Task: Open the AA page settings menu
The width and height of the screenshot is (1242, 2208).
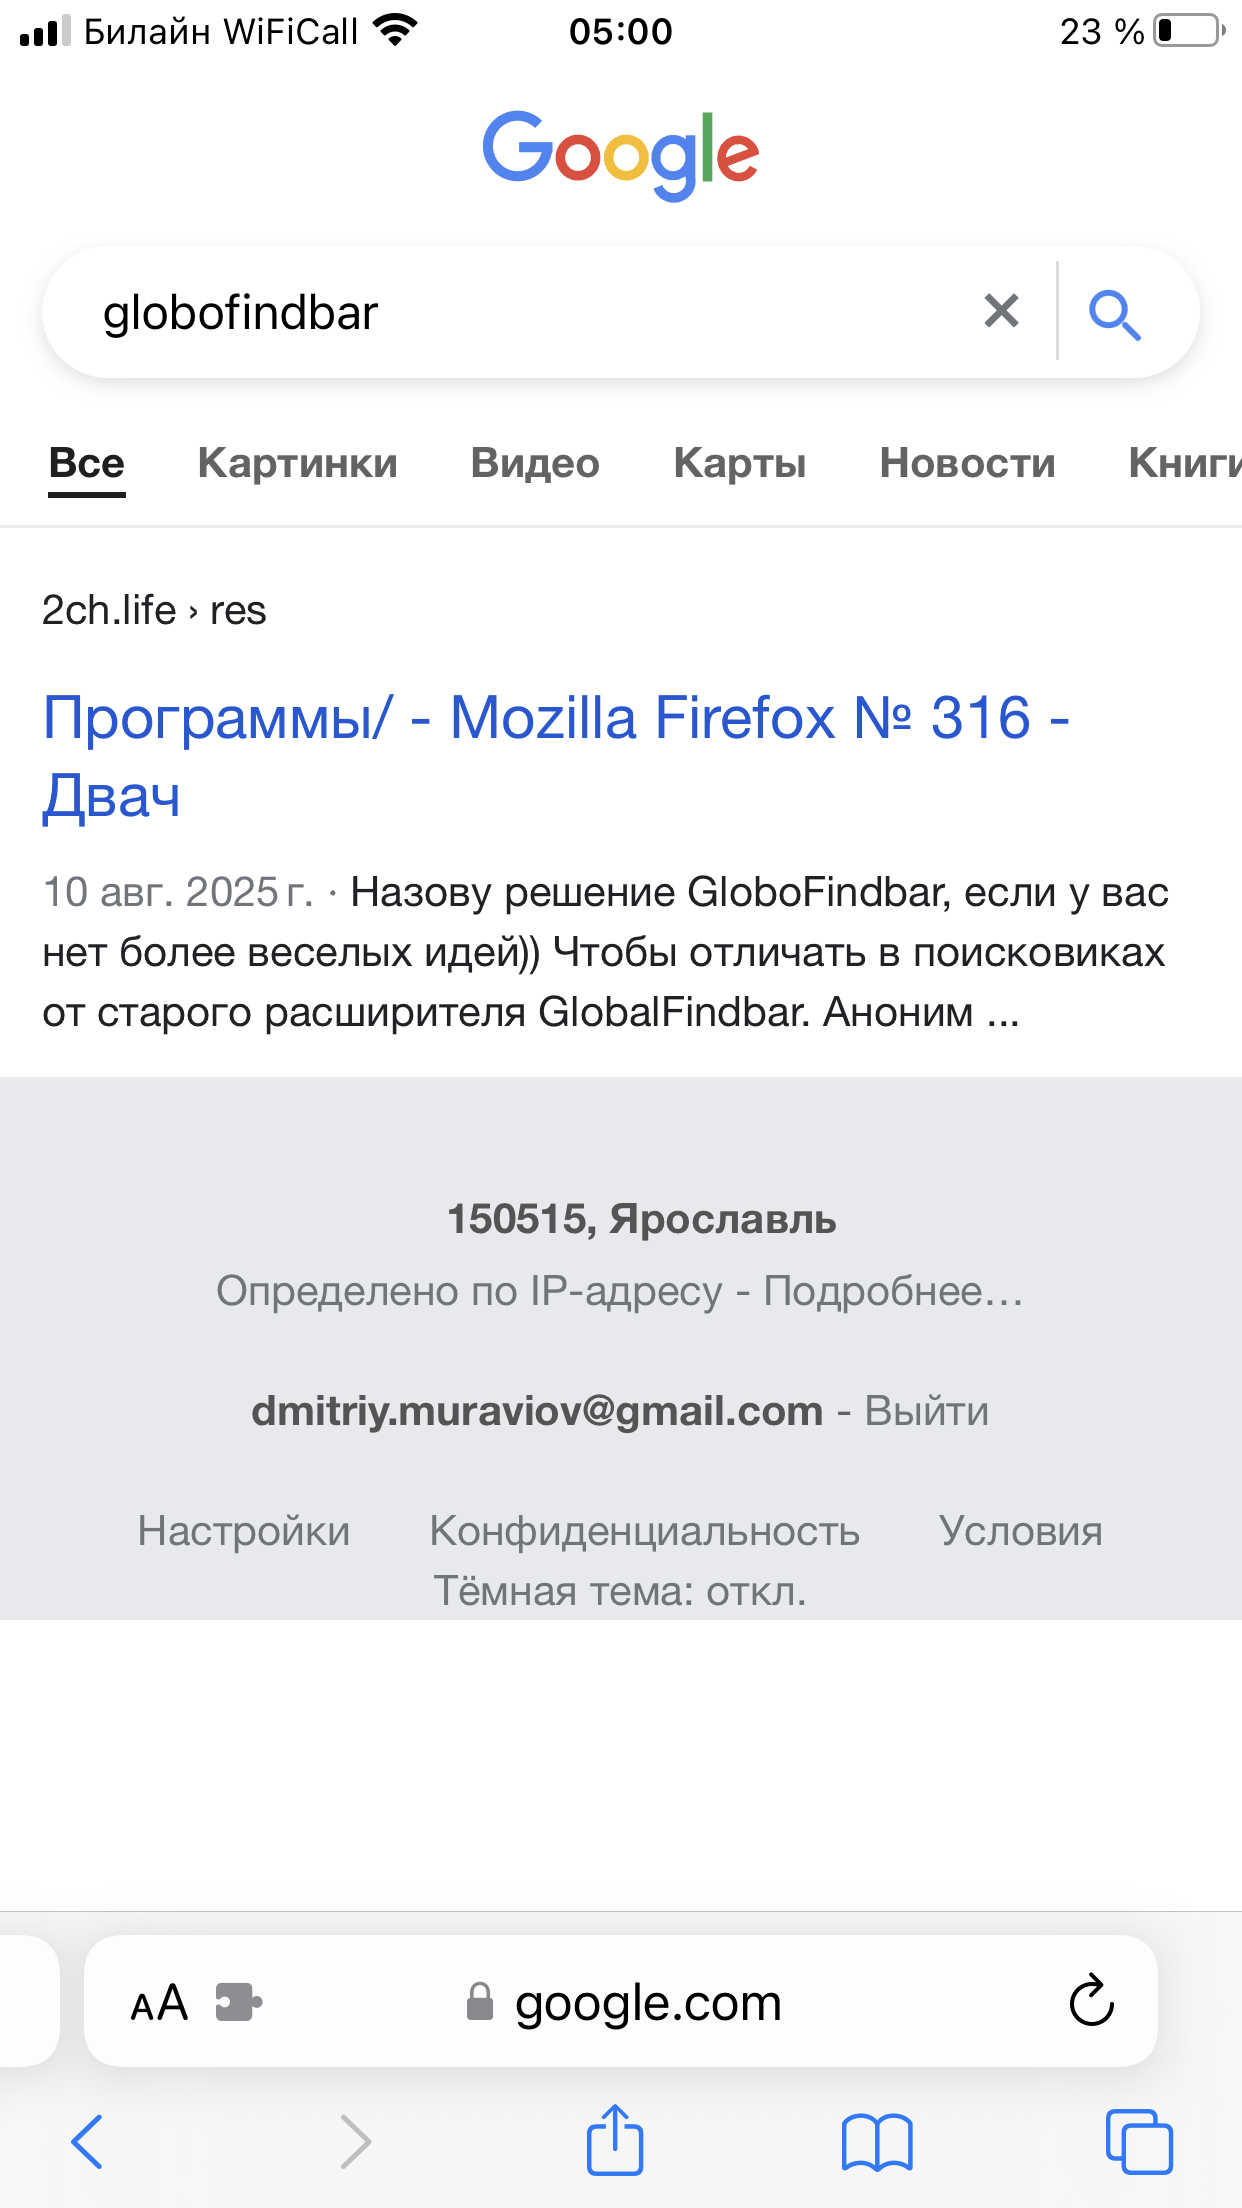Action: pyautogui.click(x=159, y=2003)
